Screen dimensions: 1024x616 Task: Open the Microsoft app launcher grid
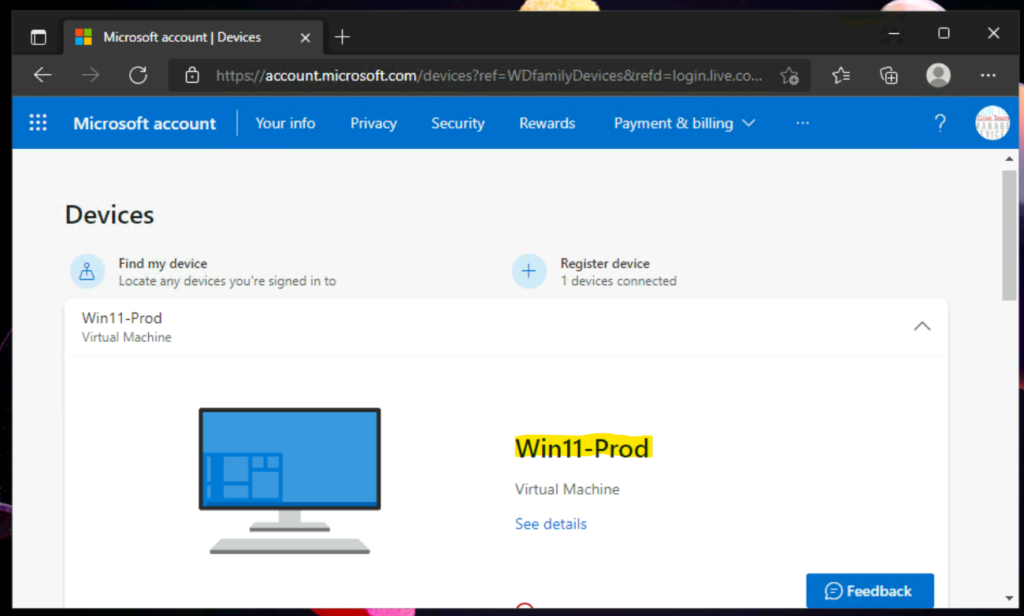coord(38,123)
